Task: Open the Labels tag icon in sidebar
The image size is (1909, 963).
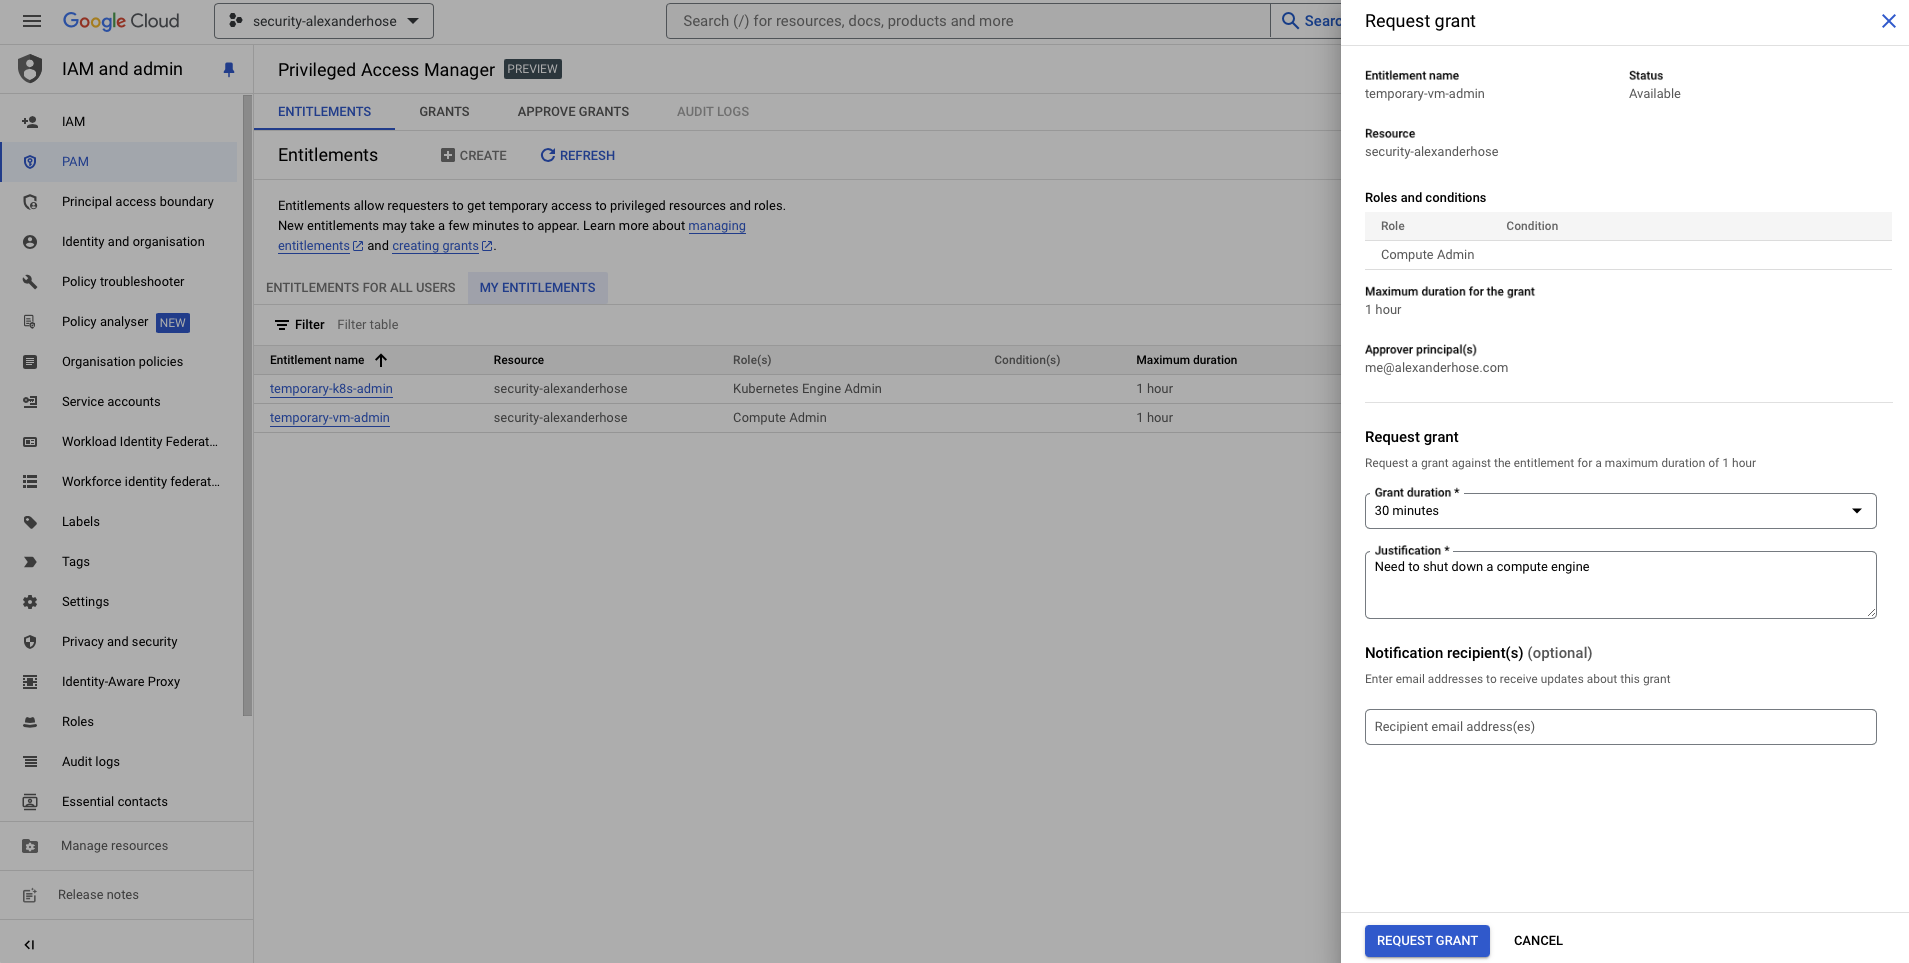Action: pos(30,521)
